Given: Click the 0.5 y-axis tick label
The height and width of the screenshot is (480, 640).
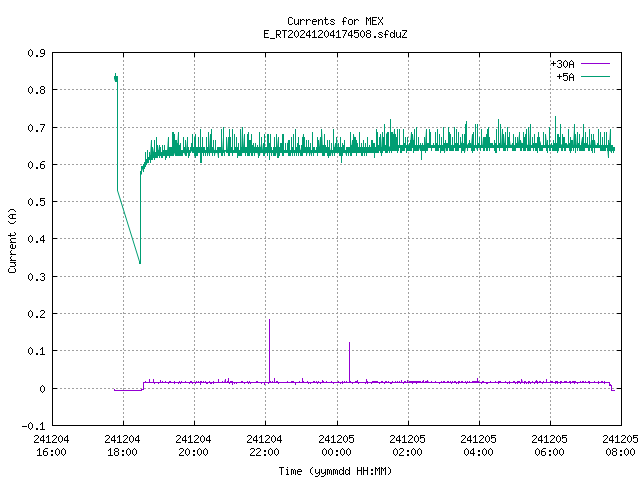Looking at the screenshot, I should pos(36,202).
